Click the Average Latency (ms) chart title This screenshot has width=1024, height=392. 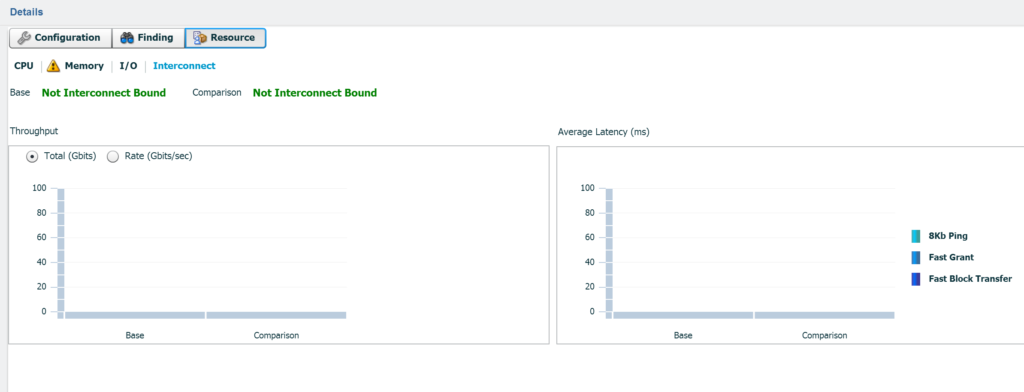[x=603, y=132]
